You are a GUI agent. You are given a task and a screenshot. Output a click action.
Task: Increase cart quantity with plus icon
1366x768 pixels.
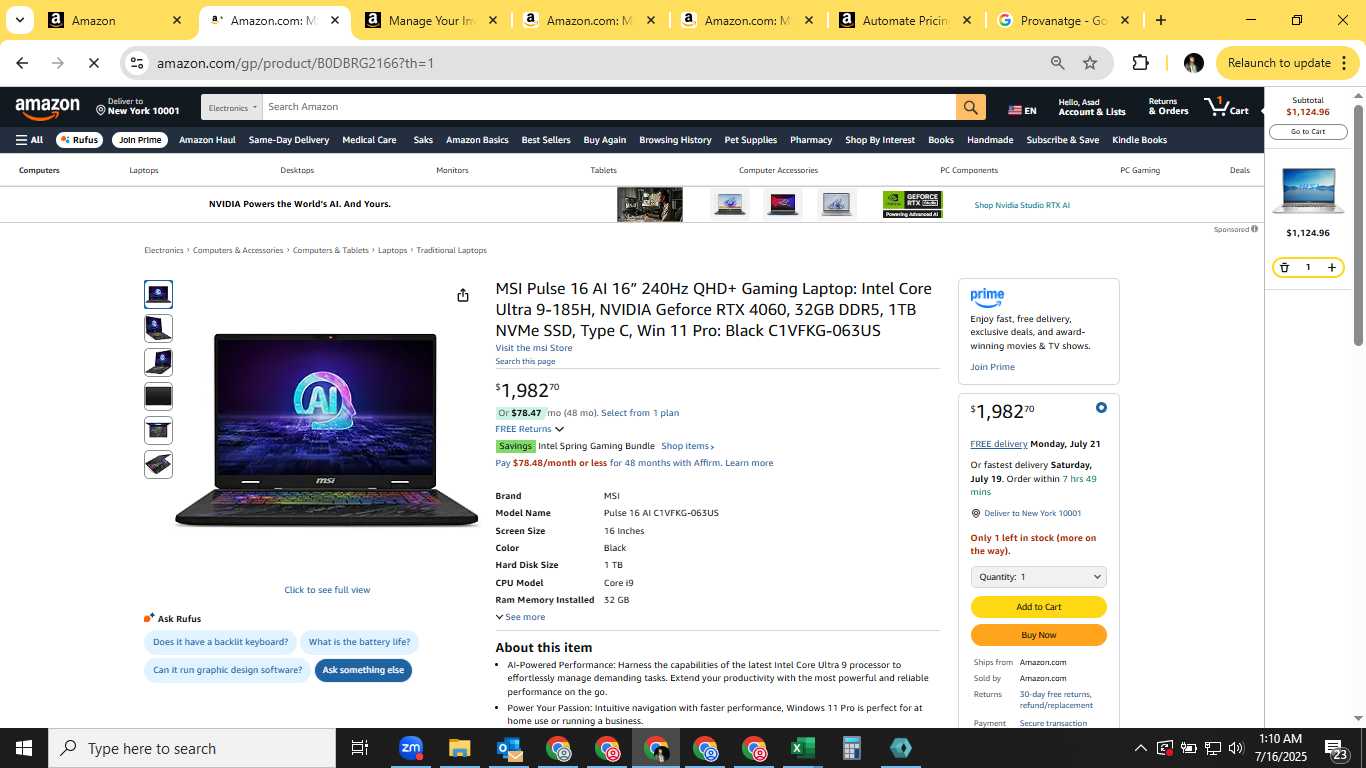(1331, 267)
